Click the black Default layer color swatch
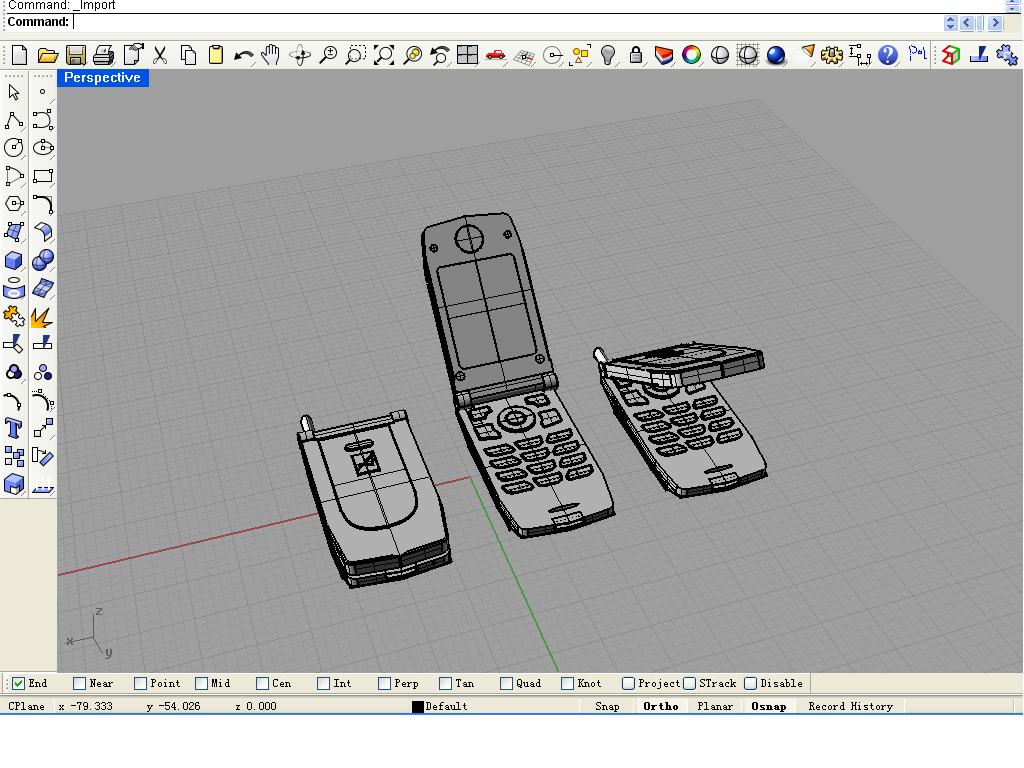 pos(418,707)
